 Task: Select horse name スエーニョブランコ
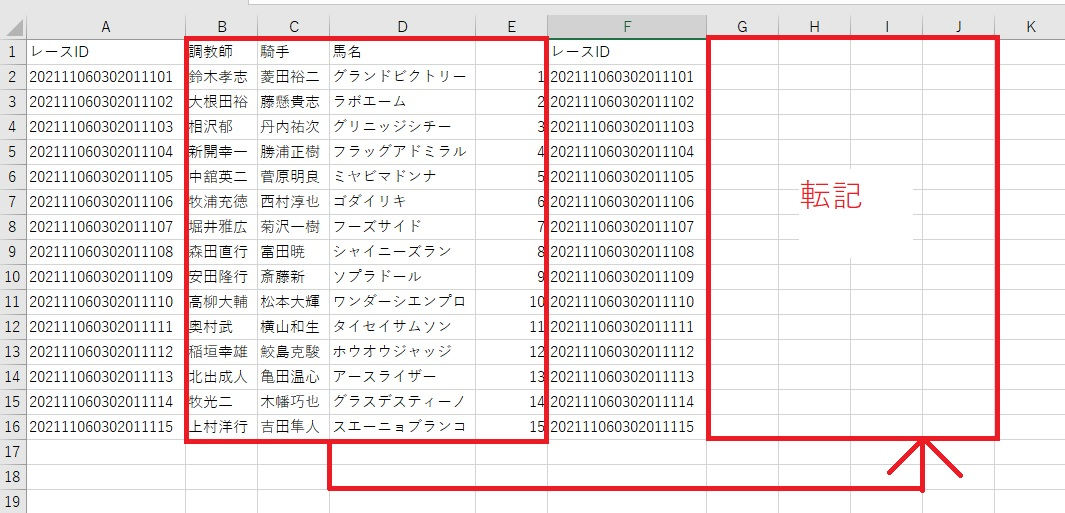click(403, 427)
